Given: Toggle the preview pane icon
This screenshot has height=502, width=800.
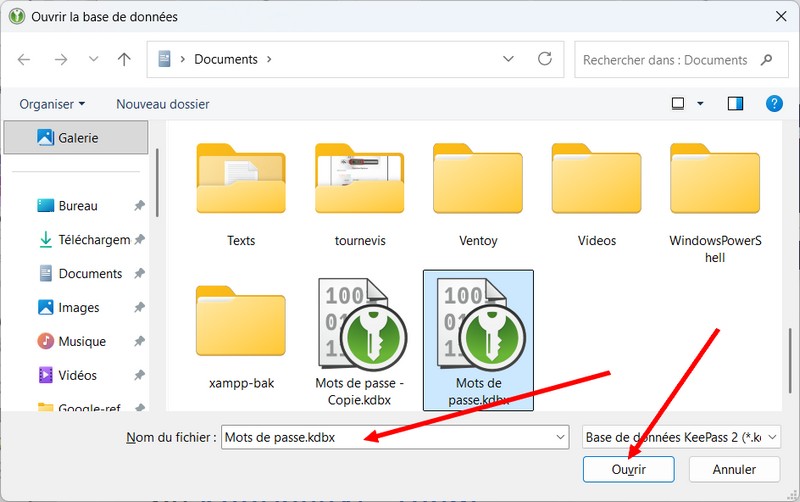Looking at the screenshot, I should point(736,103).
